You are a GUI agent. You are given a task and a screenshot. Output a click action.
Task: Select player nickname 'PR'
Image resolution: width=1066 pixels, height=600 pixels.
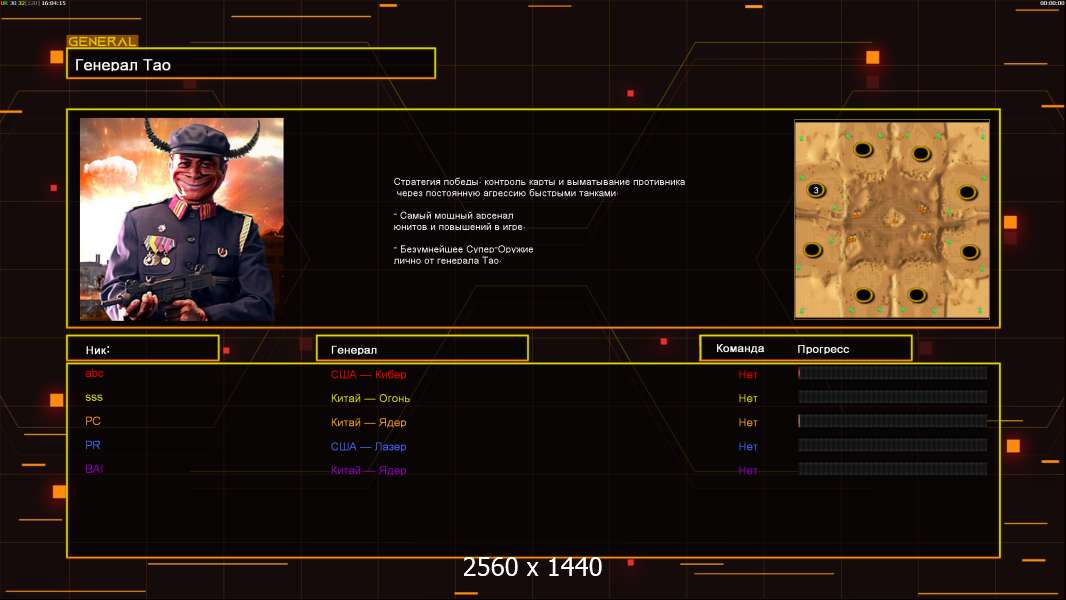93,445
